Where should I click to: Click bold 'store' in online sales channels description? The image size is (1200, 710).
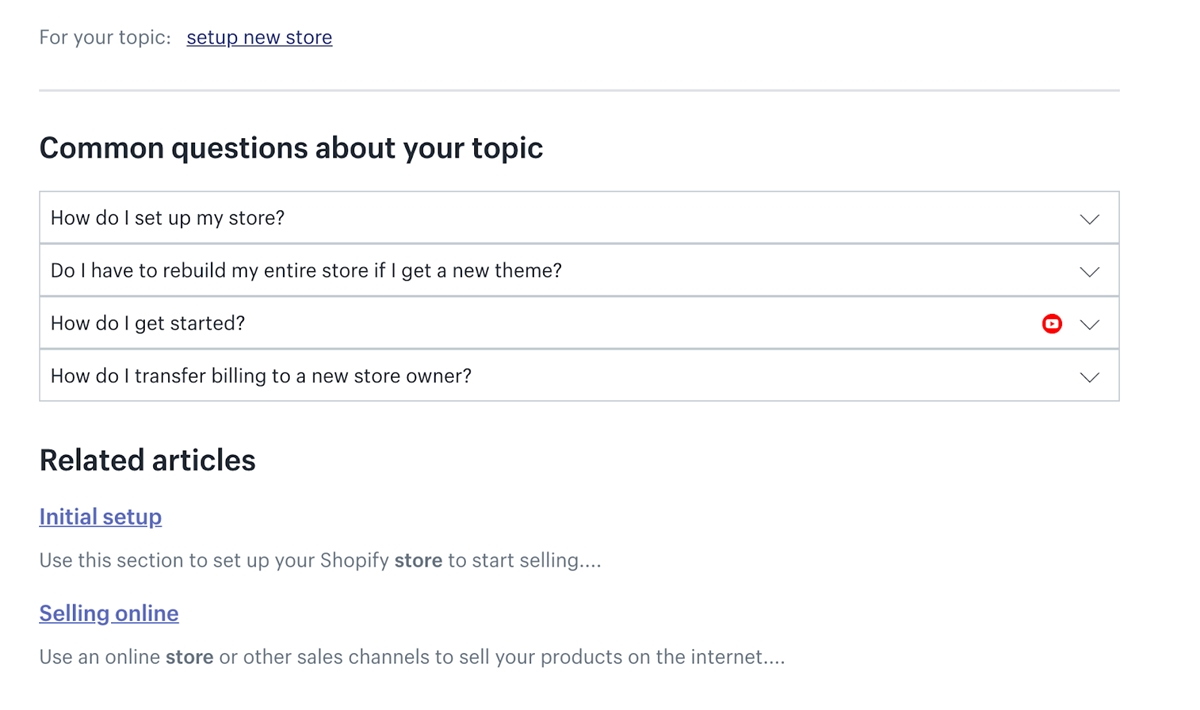[x=189, y=657]
